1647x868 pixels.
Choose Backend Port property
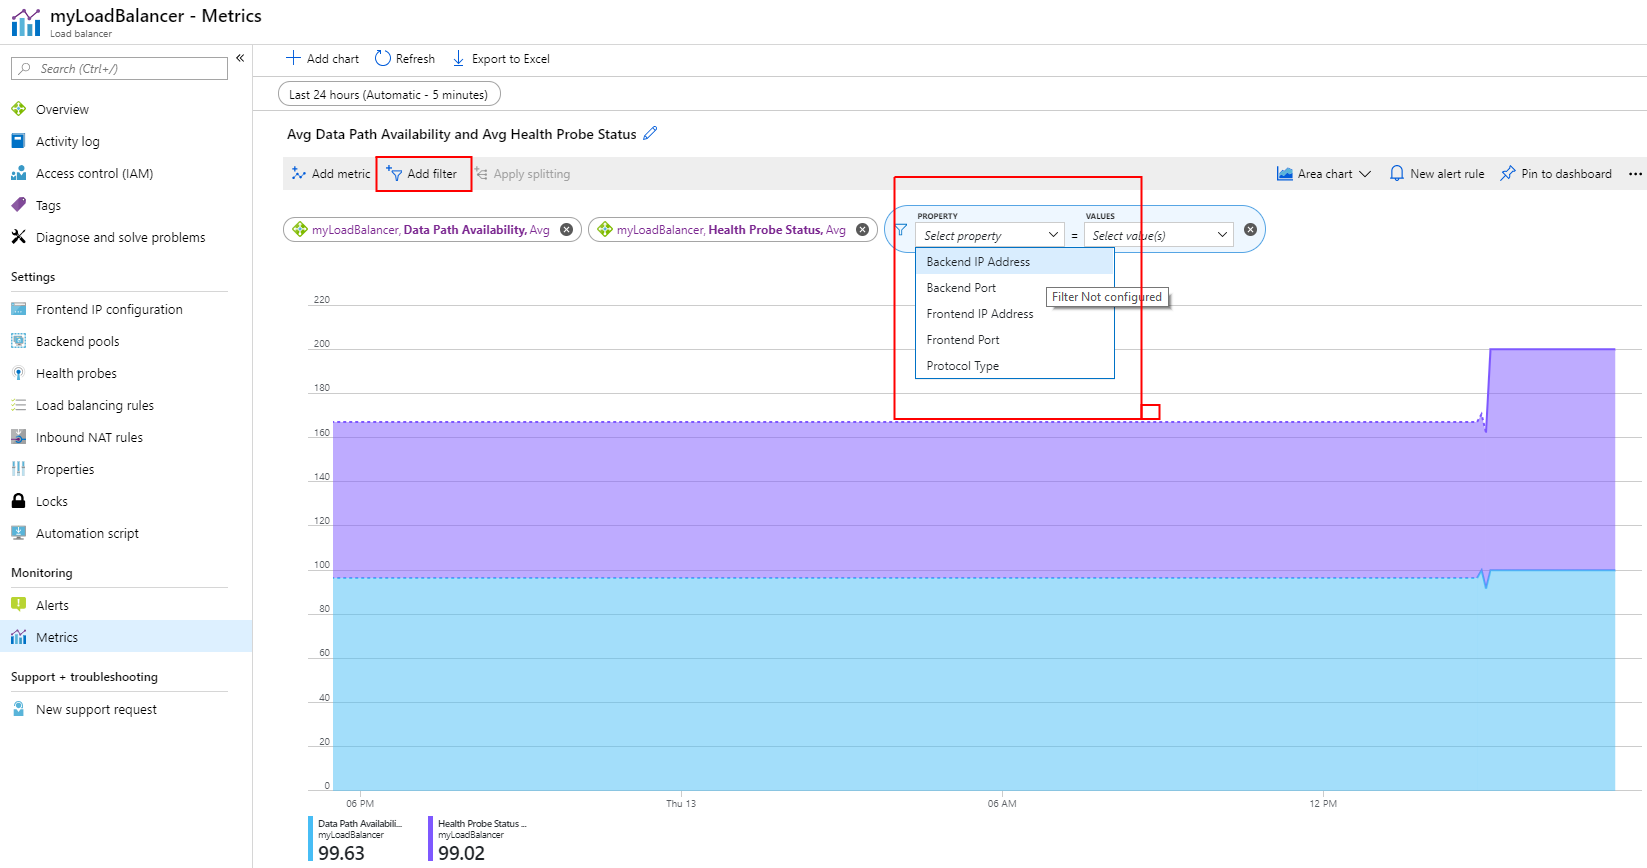pyautogui.click(x=1015, y=288)
